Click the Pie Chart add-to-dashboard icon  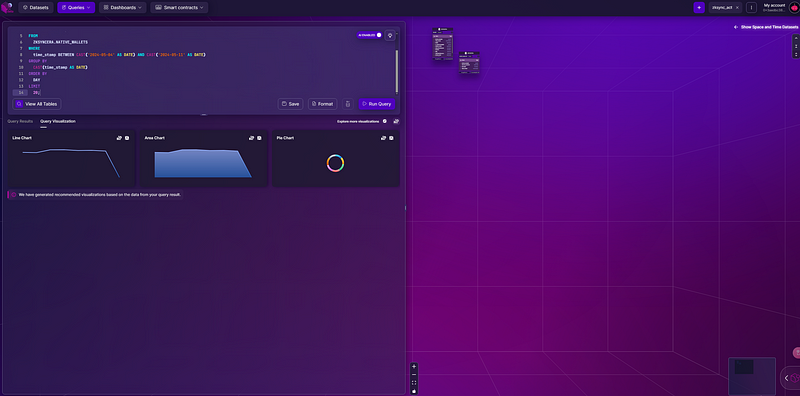(384, 138)
